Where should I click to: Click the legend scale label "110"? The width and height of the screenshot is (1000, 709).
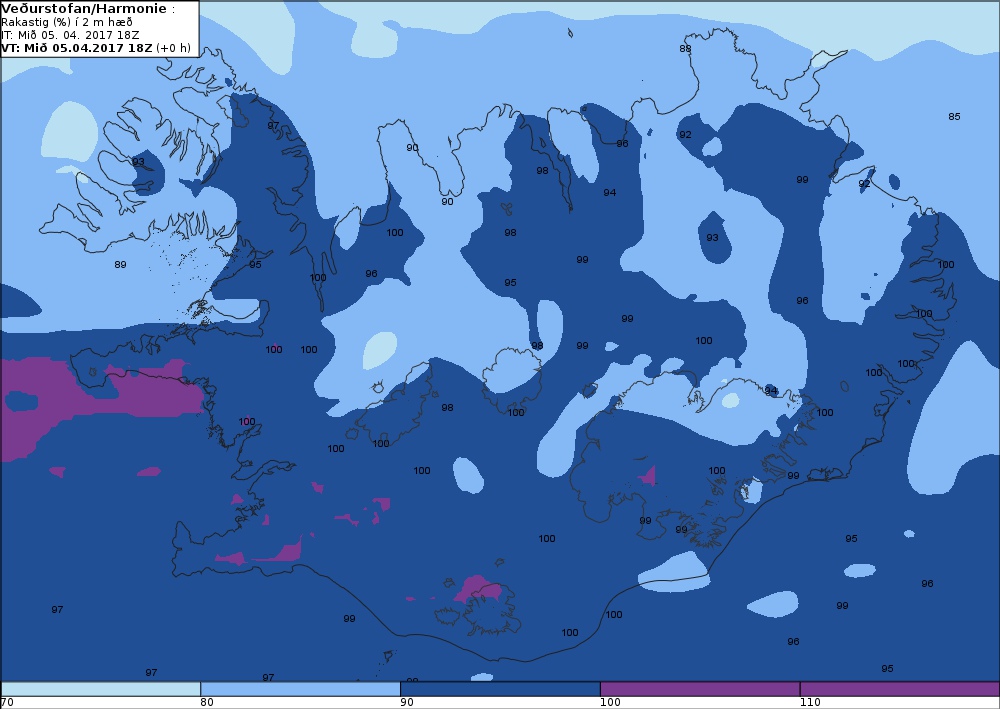(x=809, y=702)
